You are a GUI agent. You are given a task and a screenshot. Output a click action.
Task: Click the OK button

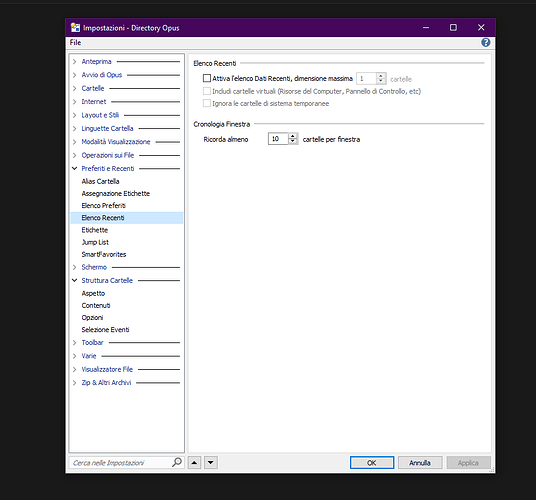coord(372,463)
